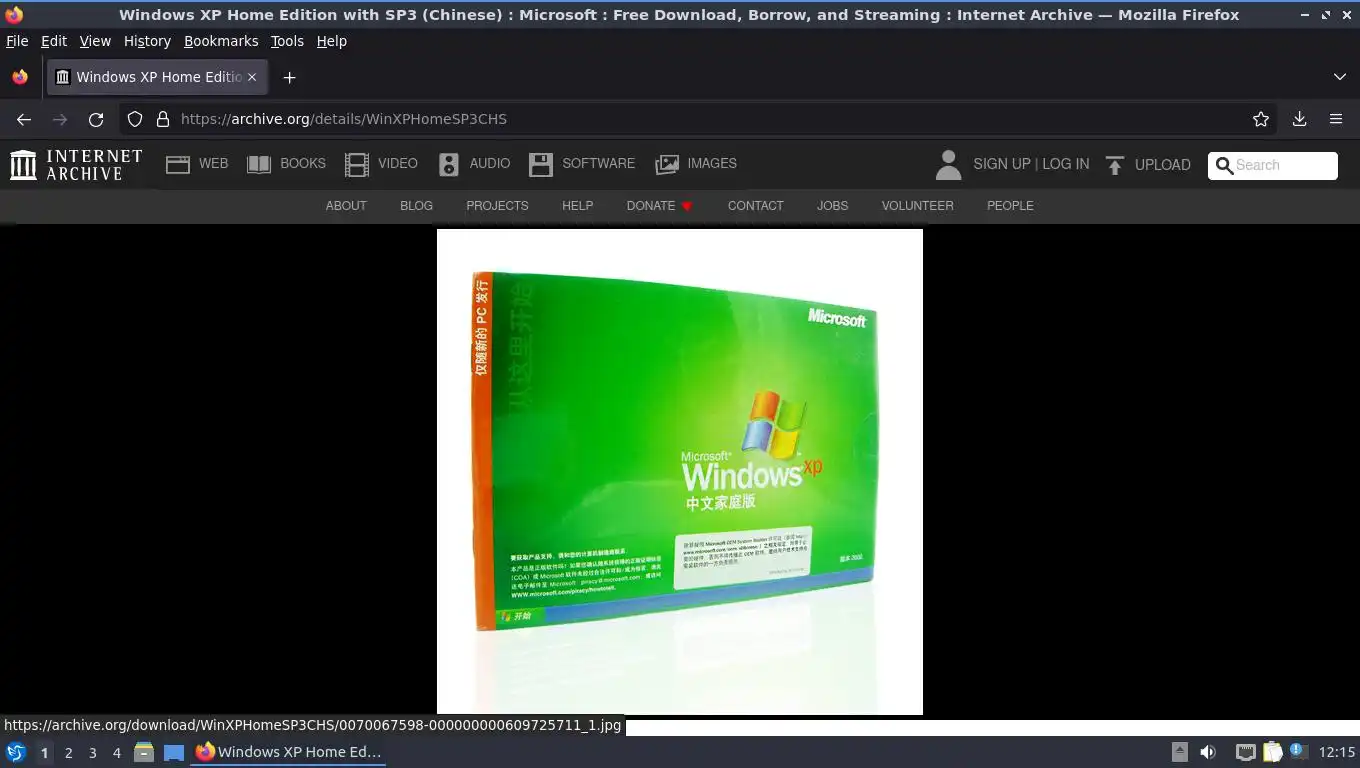The image size is (1360, 768).
Task: Open the PEOPLE link
Action: (1010, 206)
